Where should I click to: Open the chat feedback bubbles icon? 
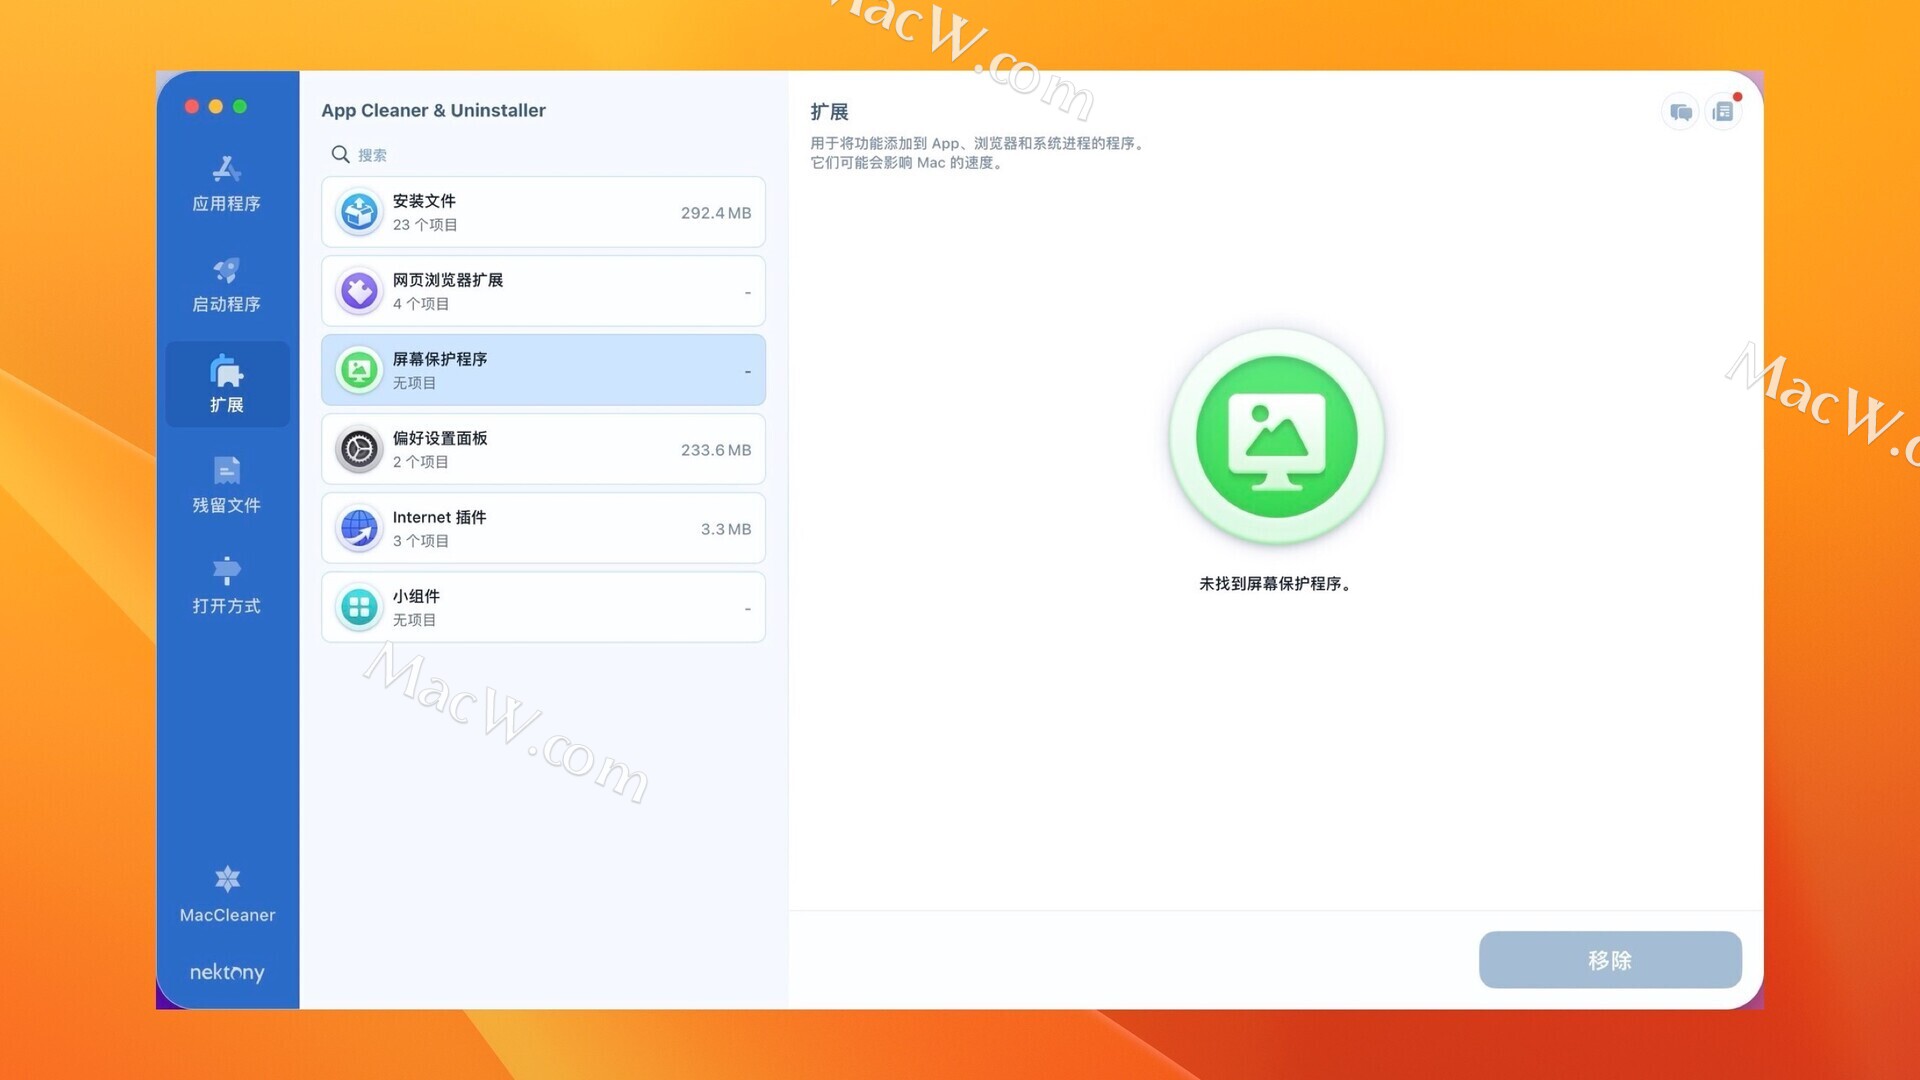coord(1681,112)
